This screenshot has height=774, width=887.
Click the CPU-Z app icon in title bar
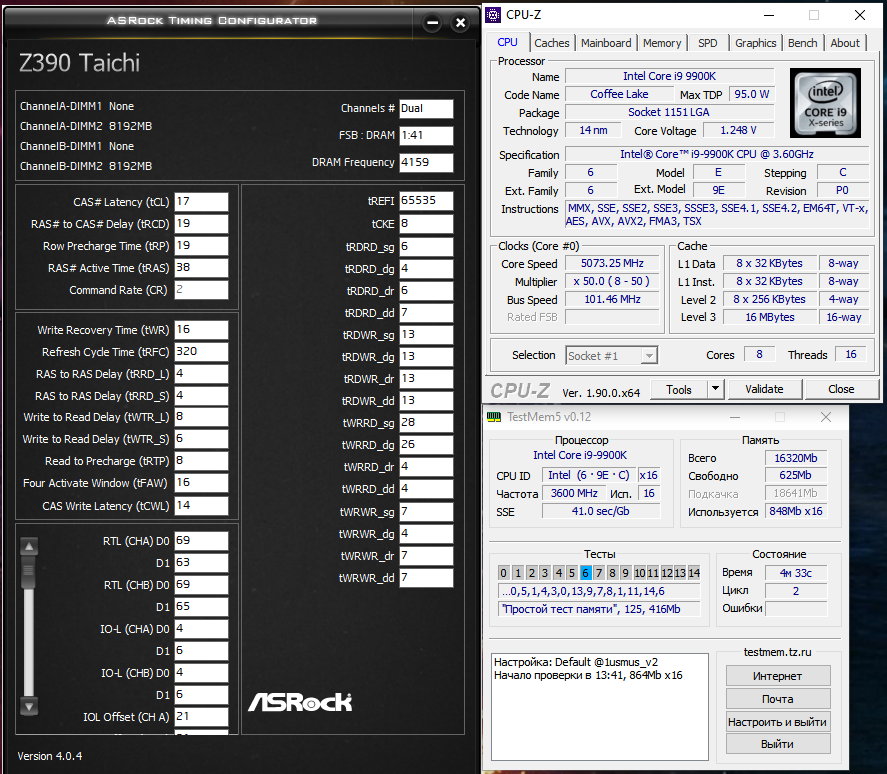point(493,15)
